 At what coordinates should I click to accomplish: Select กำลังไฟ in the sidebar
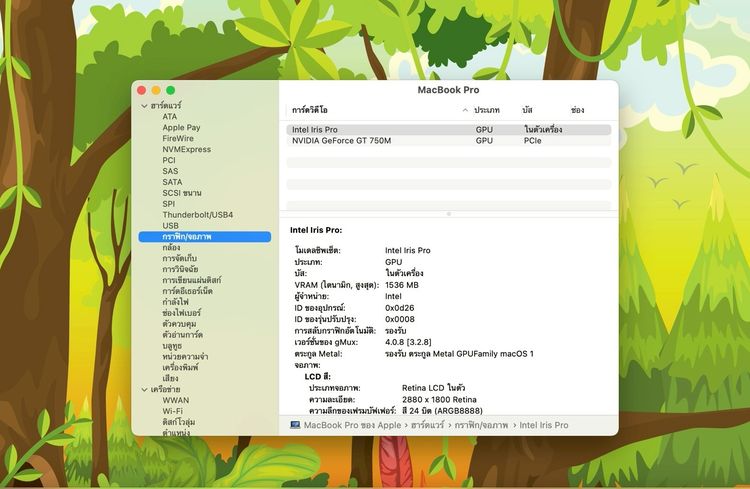[x=175, y=302]
